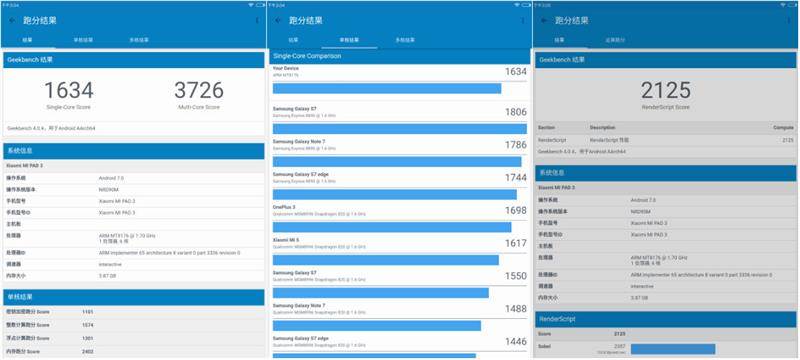
Task: Tap Xiaomi MI PAD 3 title on right screen
Action: point(557,188)
